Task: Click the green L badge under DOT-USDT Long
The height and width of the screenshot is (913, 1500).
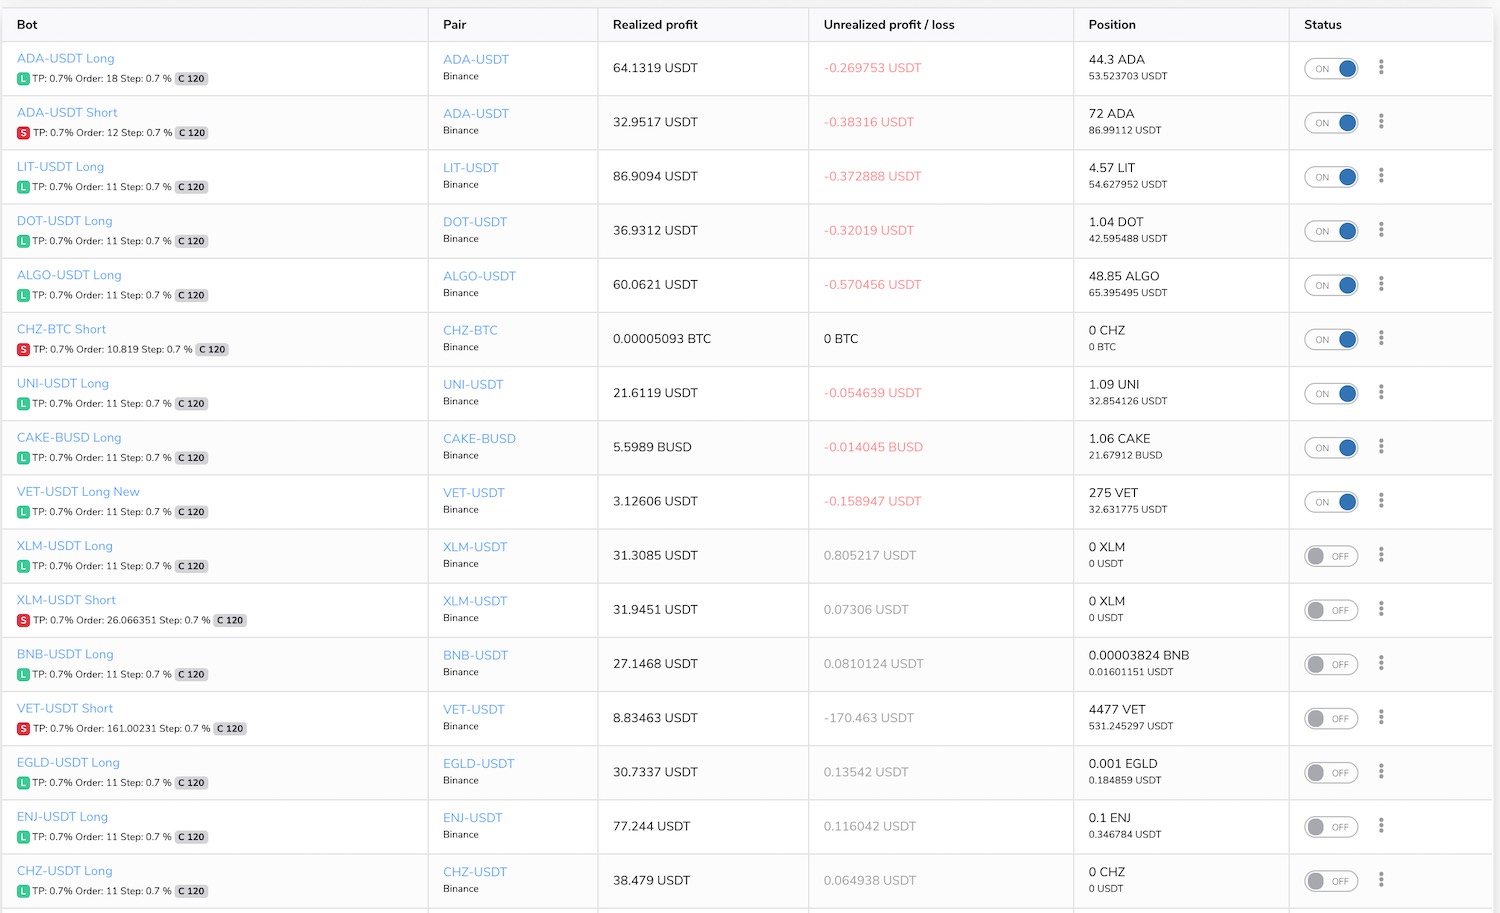Action: pyautogui.click(x=23, y=241)
